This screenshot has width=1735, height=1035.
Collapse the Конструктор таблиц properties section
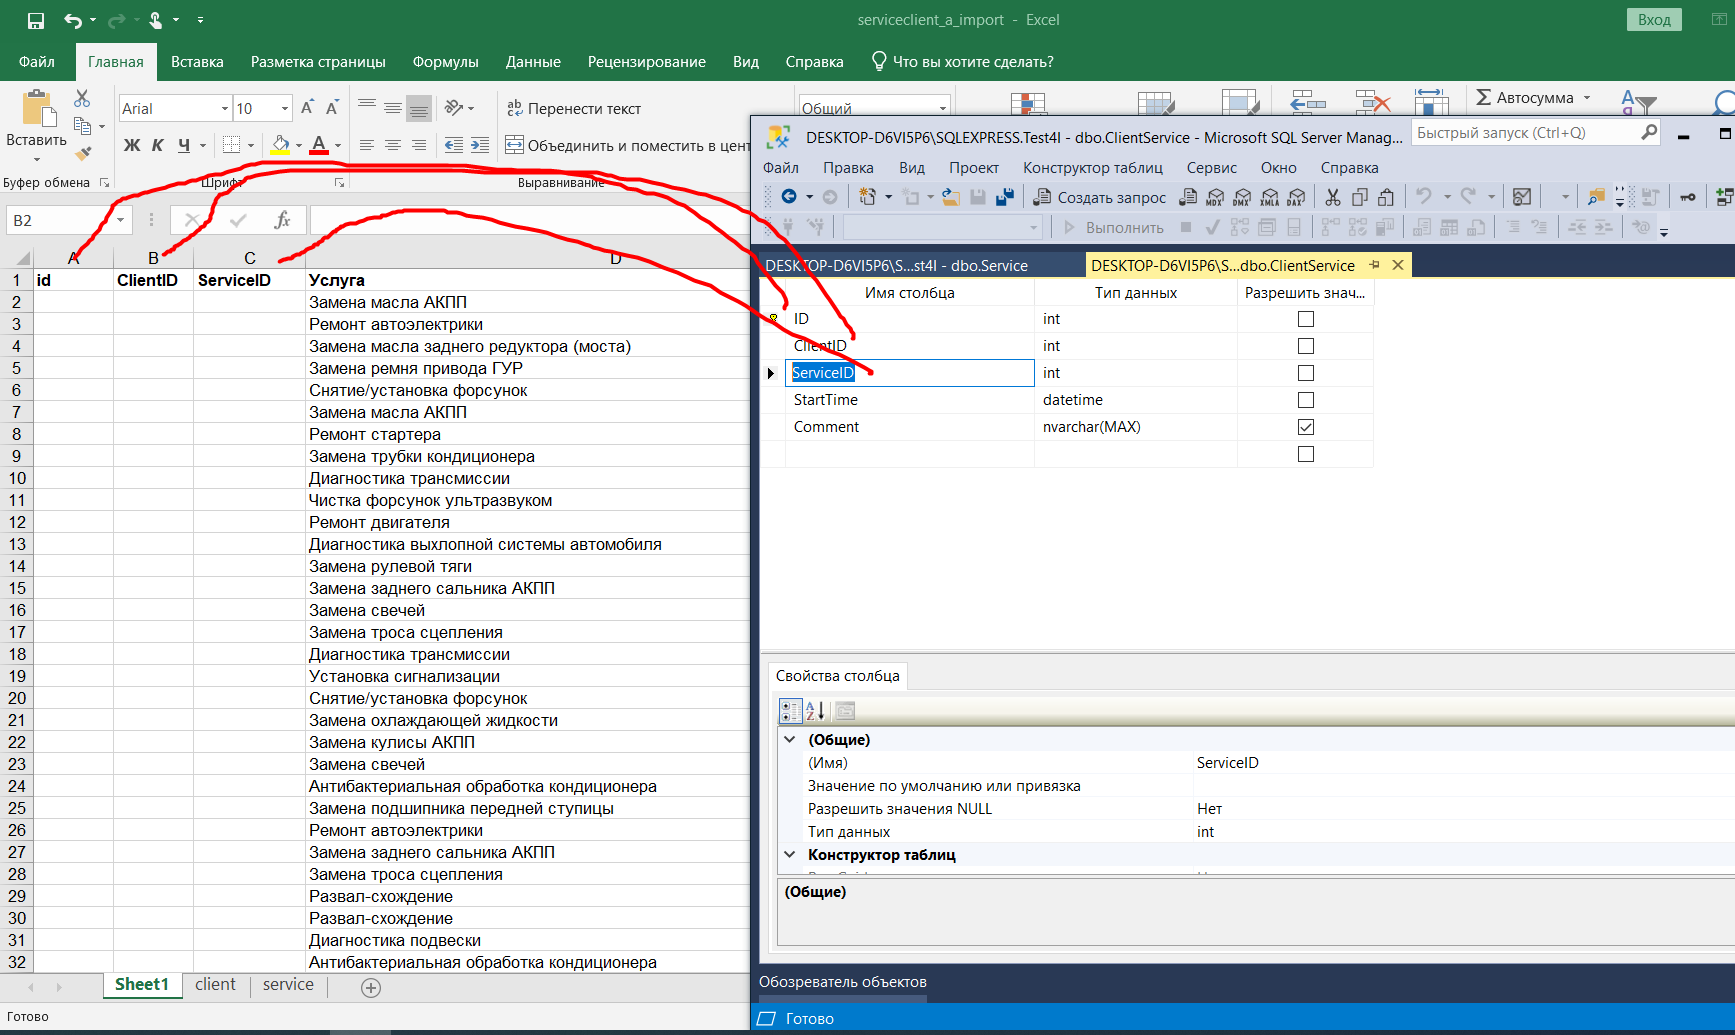pos(790,855)
